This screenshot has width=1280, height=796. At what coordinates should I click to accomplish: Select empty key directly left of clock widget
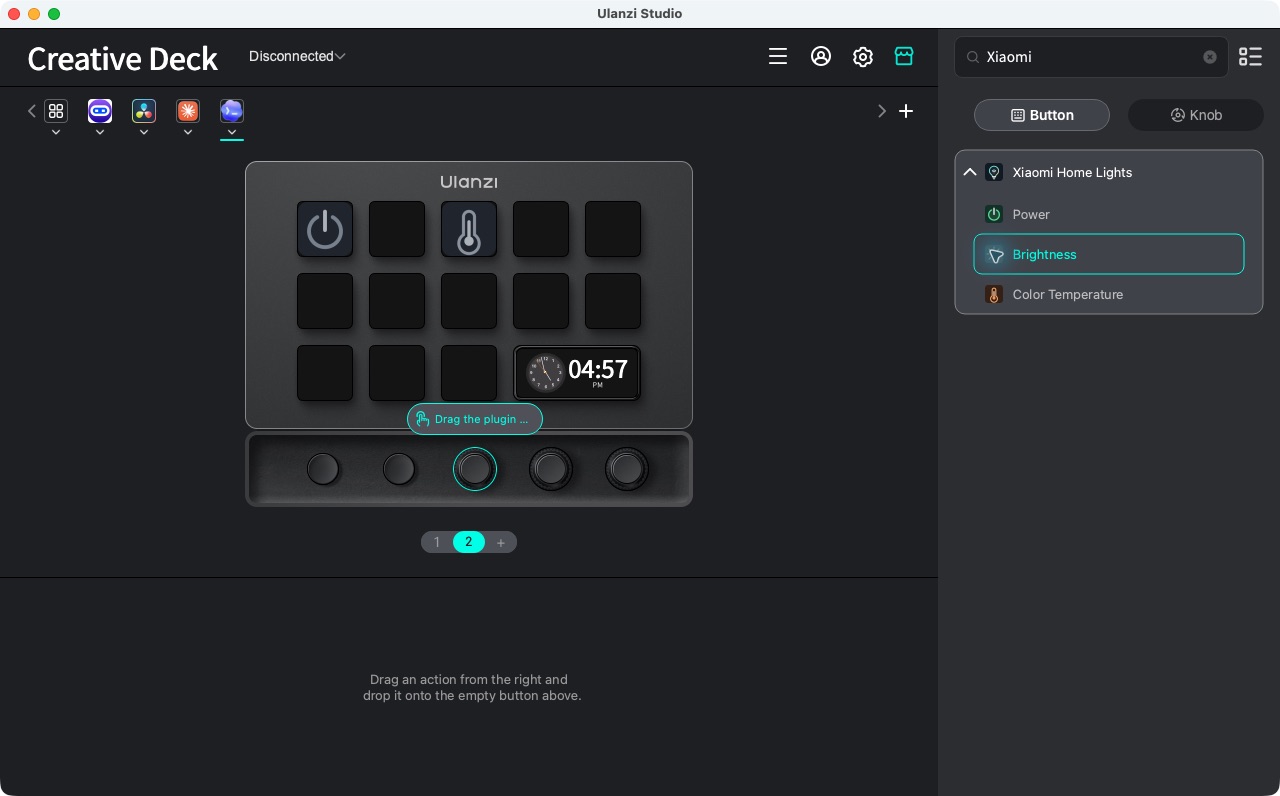(469, 373)
